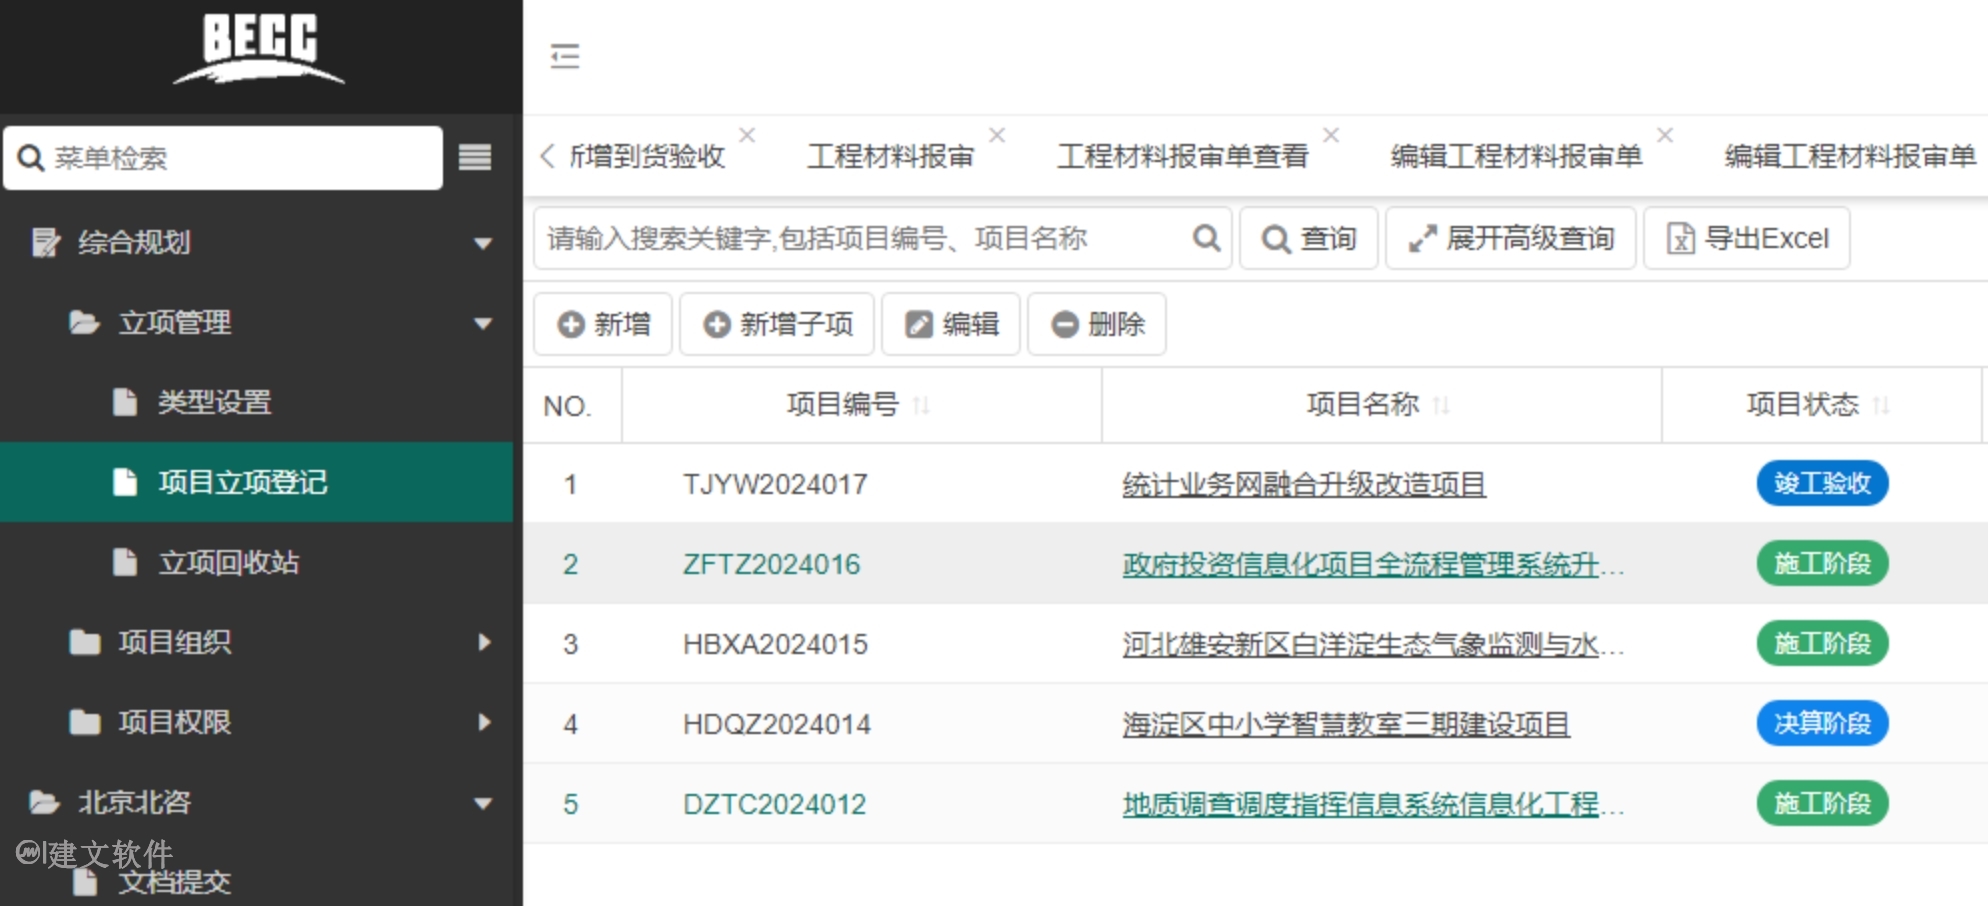Close the 工程材料报审 tab
The image size is (1988, 906).
coord(997,134)
